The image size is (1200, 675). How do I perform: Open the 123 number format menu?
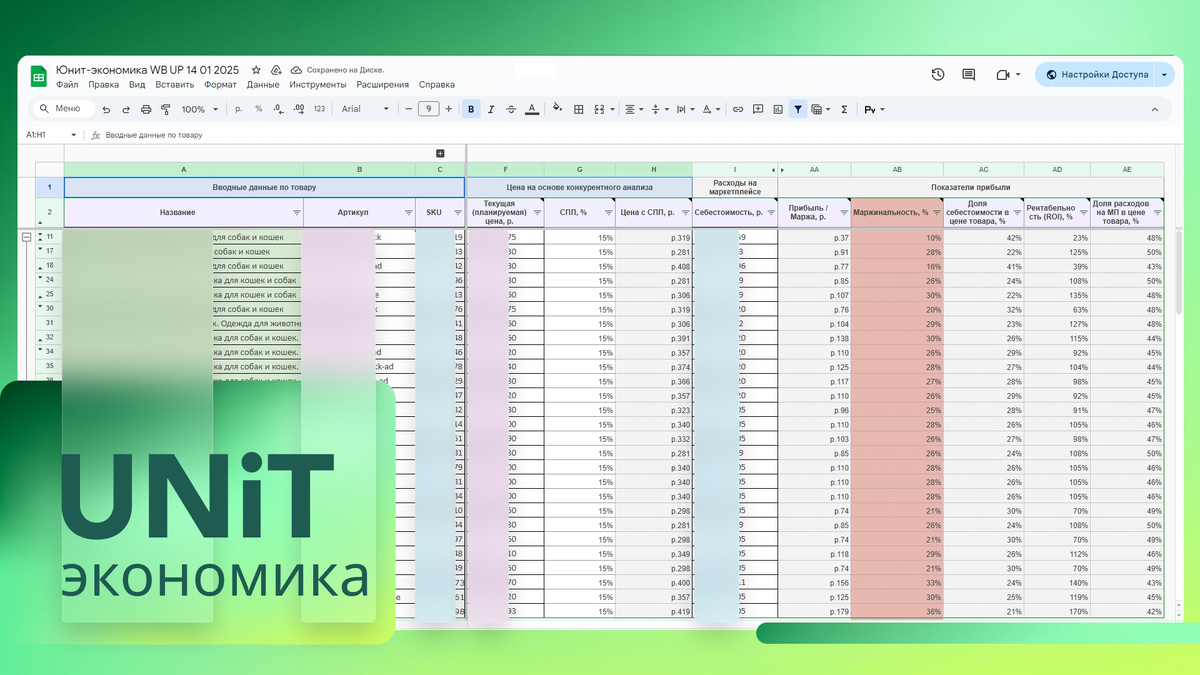click(x=319, y=109)
